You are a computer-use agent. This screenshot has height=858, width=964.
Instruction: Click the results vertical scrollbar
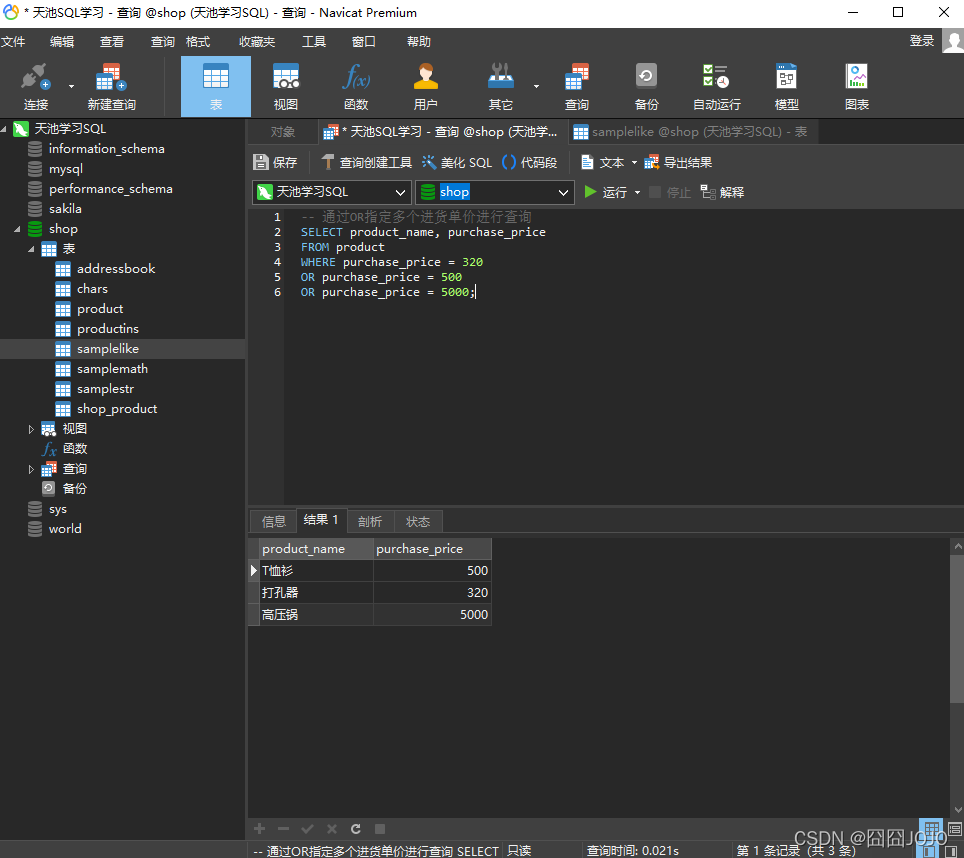[x=957, y=627]
